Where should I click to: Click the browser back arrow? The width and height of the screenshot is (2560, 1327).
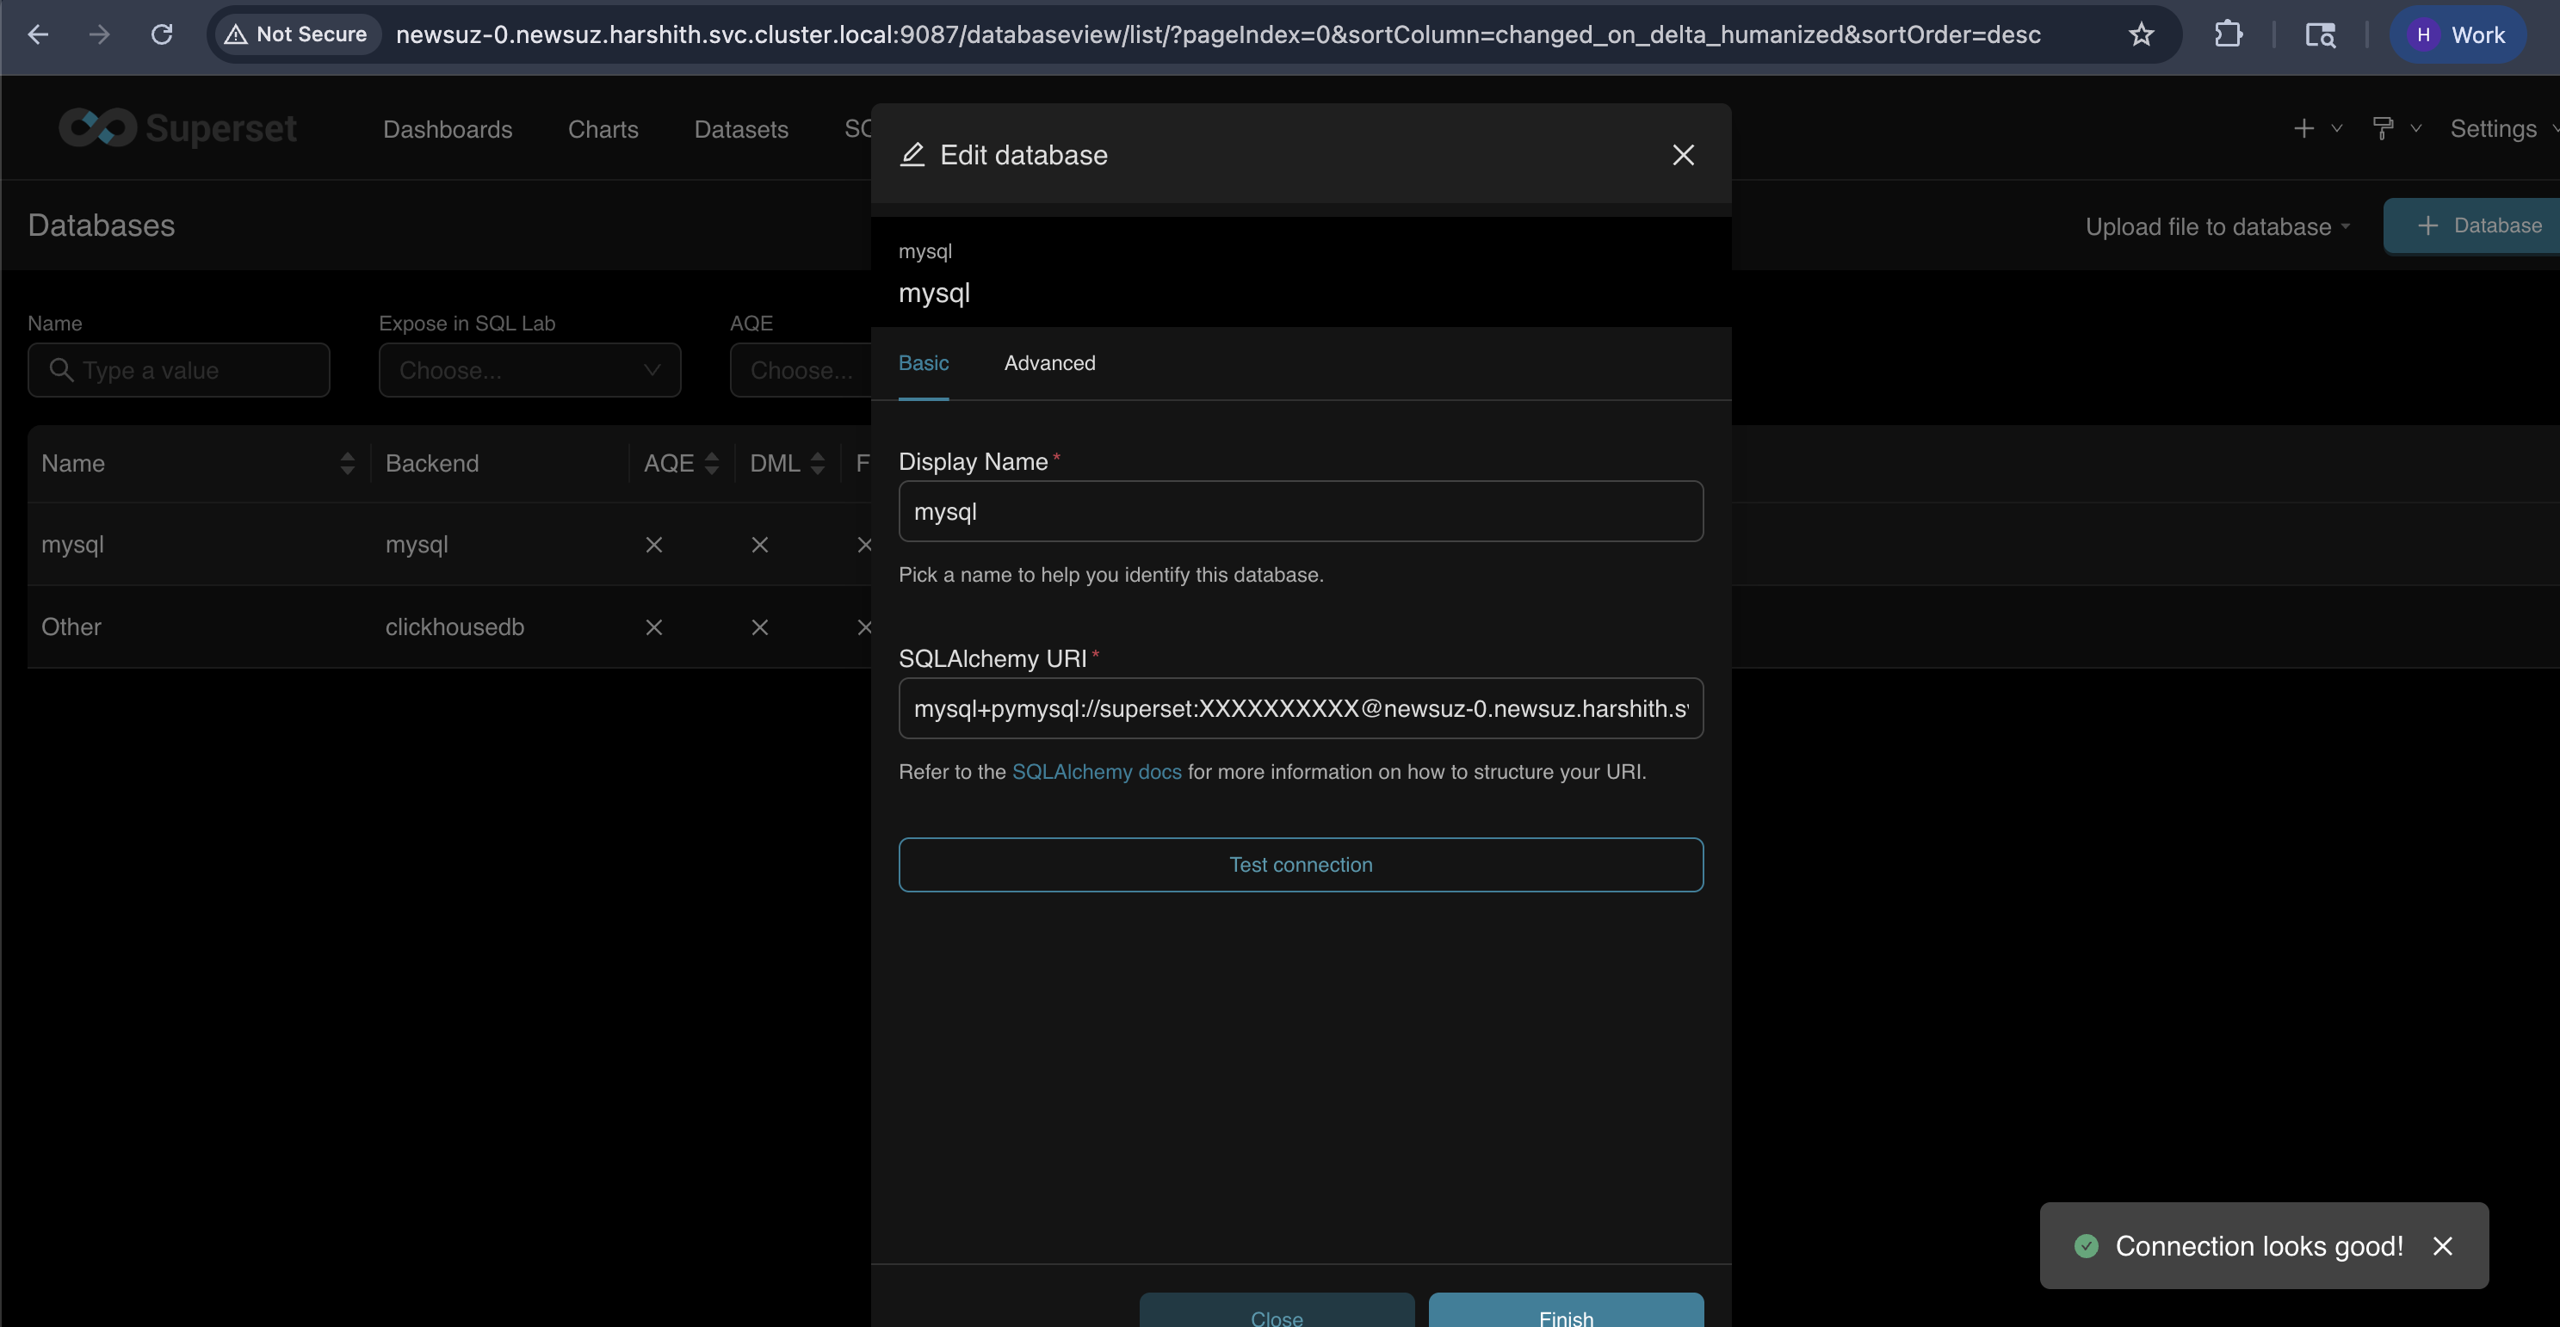pyautogui.click(x=38, y=35)
